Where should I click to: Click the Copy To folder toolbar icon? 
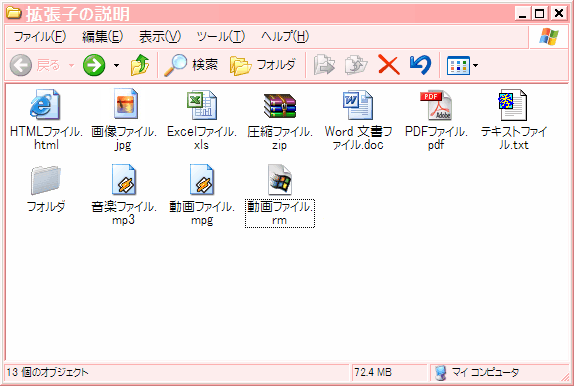[x=356, y=65]
